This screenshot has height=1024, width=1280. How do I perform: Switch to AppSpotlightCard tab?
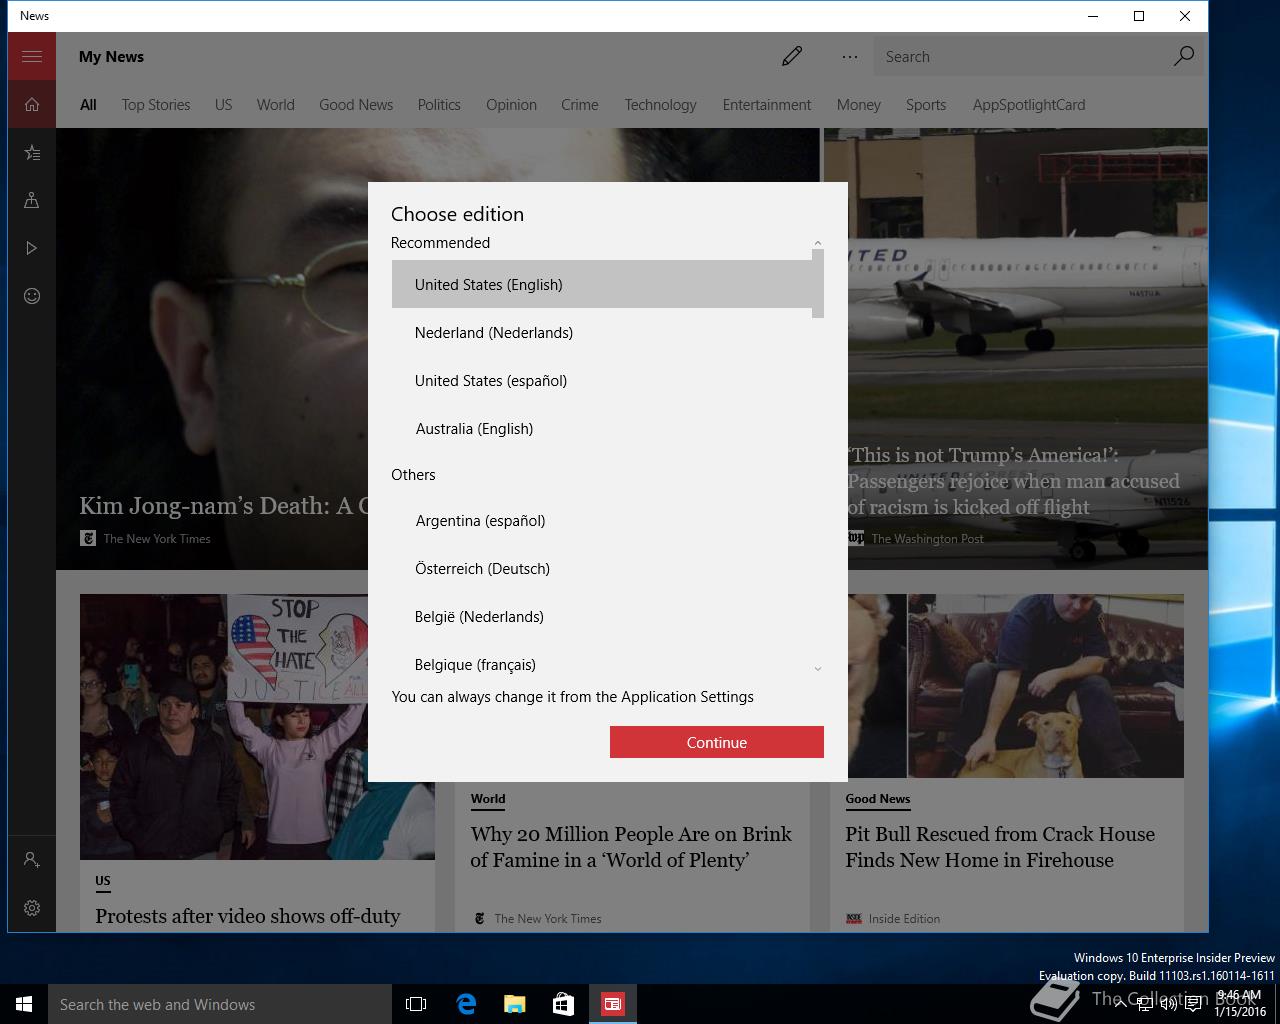1029,105
